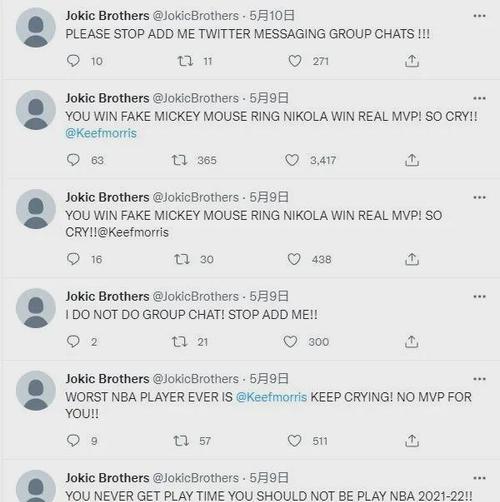Reply to the tweet with 63 comments
Viewport: 500px width, 502px height.
tap(73, 160)
